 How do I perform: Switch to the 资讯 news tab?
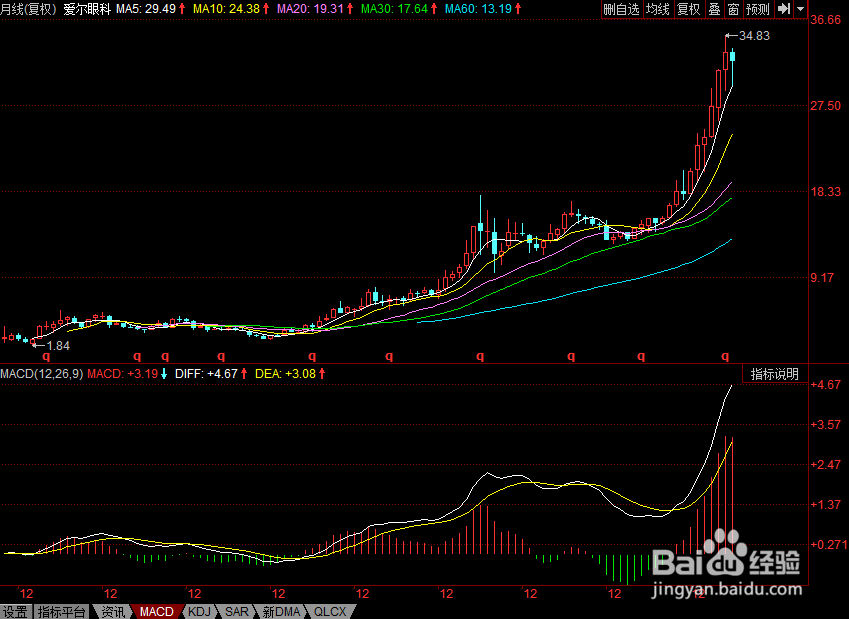tap(112, 612)
